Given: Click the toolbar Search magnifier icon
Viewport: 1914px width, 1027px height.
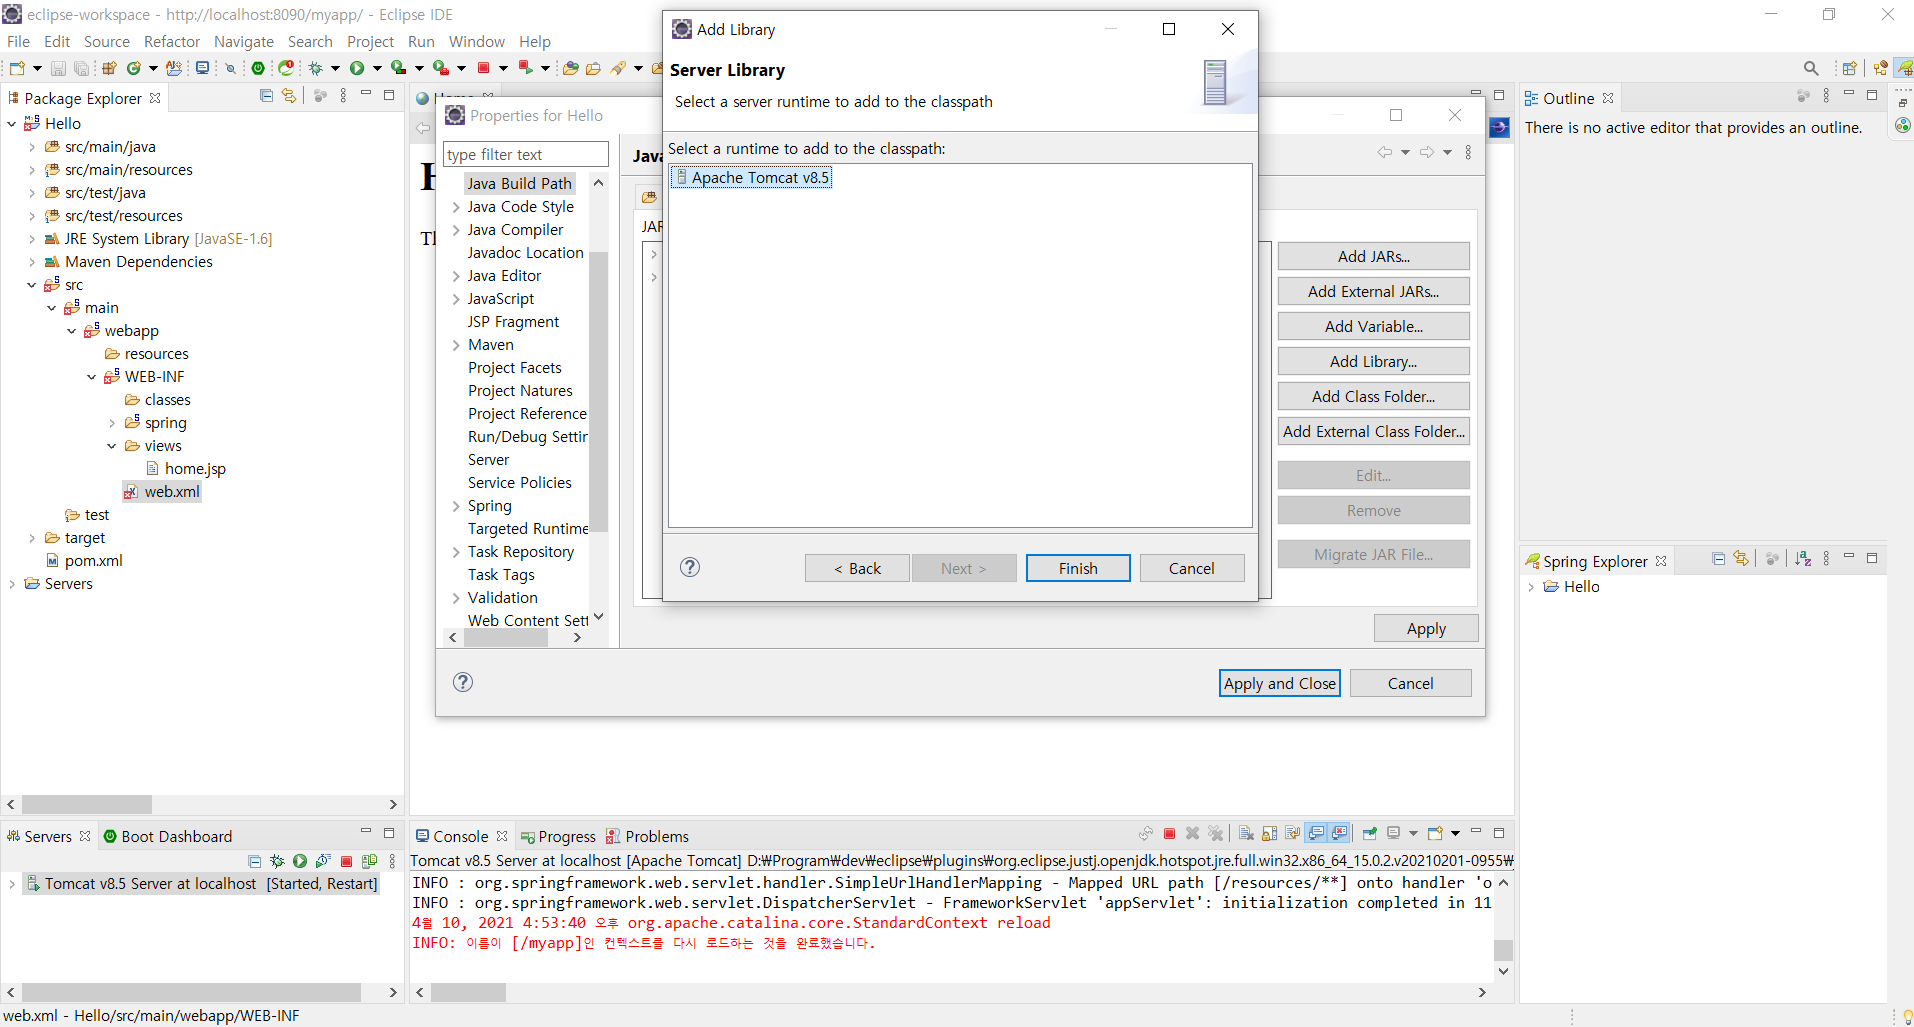Looking at the screenshot, I should pos(1811,68).
